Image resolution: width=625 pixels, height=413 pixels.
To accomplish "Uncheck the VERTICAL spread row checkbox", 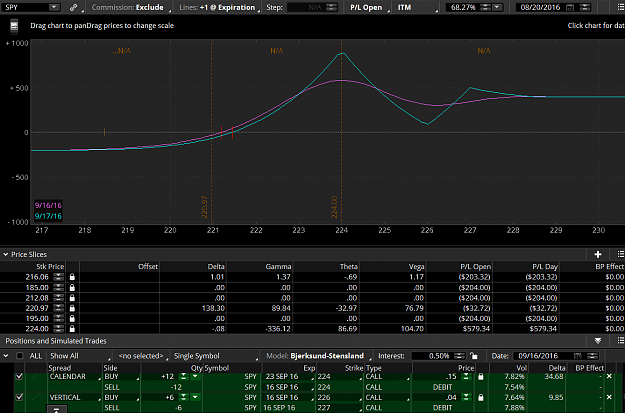I will point(19,397).
